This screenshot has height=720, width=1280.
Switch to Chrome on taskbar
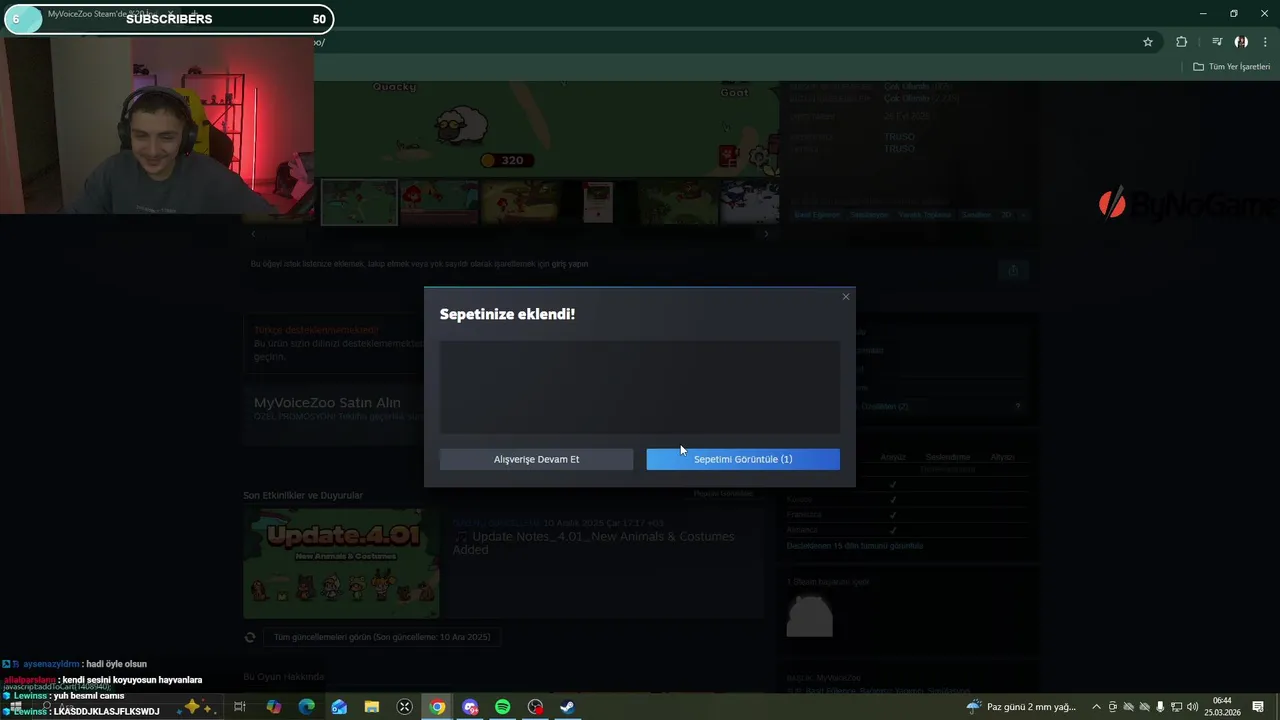pos(437,707)
